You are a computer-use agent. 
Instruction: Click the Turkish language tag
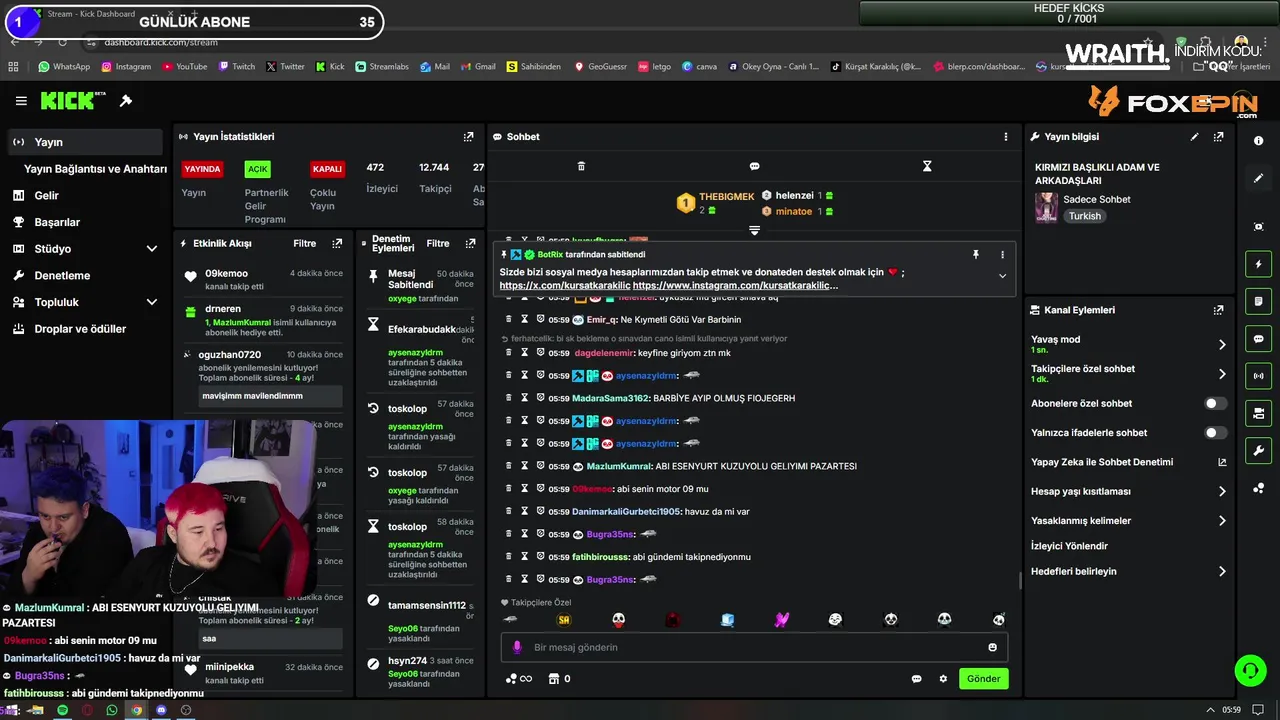coord(1084,216)
